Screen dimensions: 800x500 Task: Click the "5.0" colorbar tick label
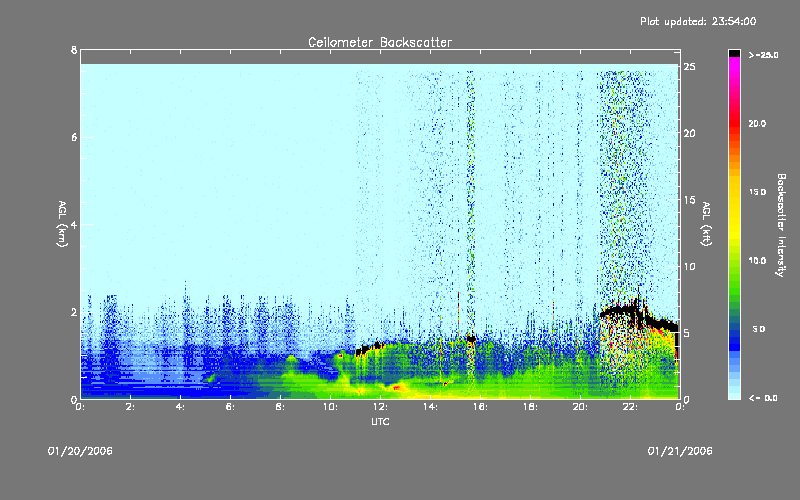click(x=759, y=329)
